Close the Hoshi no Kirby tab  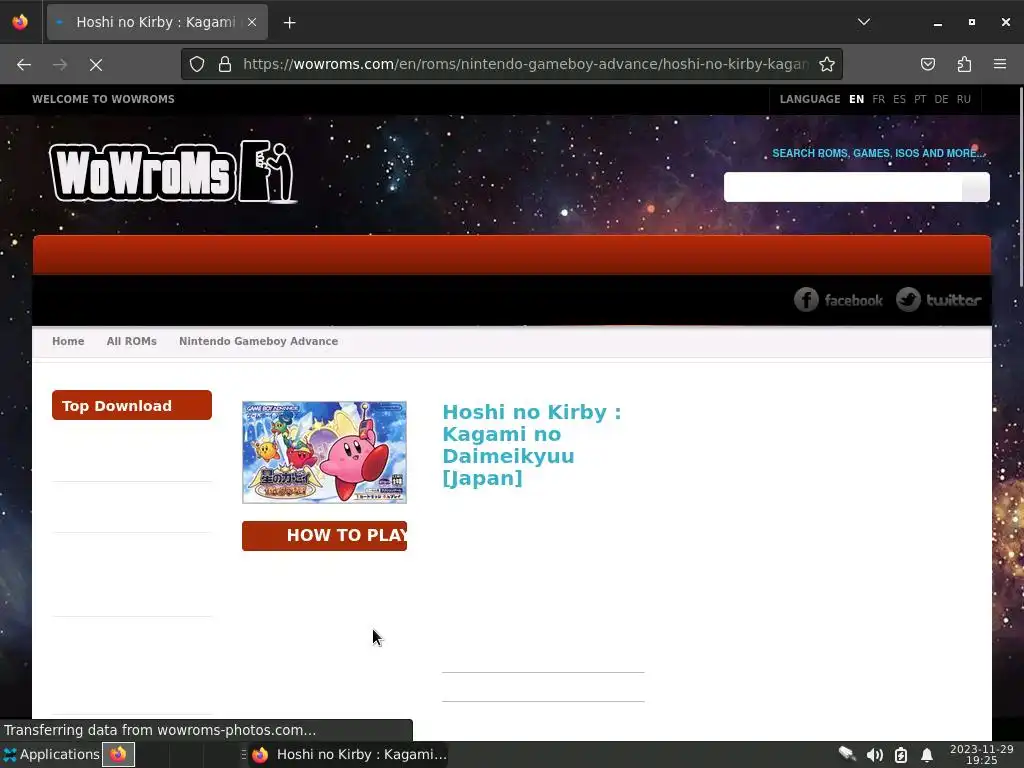(252, 22)
